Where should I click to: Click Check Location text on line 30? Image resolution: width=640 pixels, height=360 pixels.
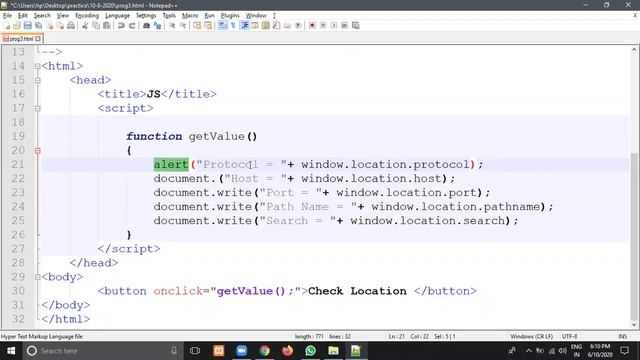point(357,291)
